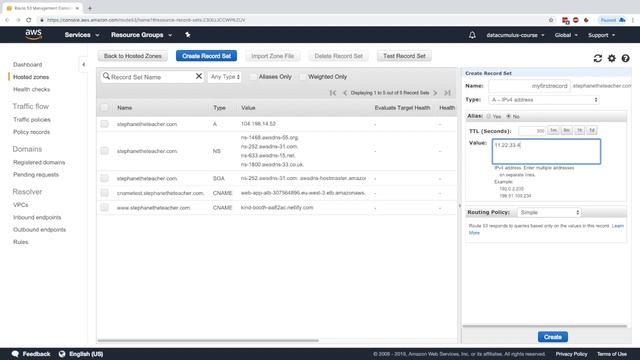Open settings gear icon

point(611,58)
